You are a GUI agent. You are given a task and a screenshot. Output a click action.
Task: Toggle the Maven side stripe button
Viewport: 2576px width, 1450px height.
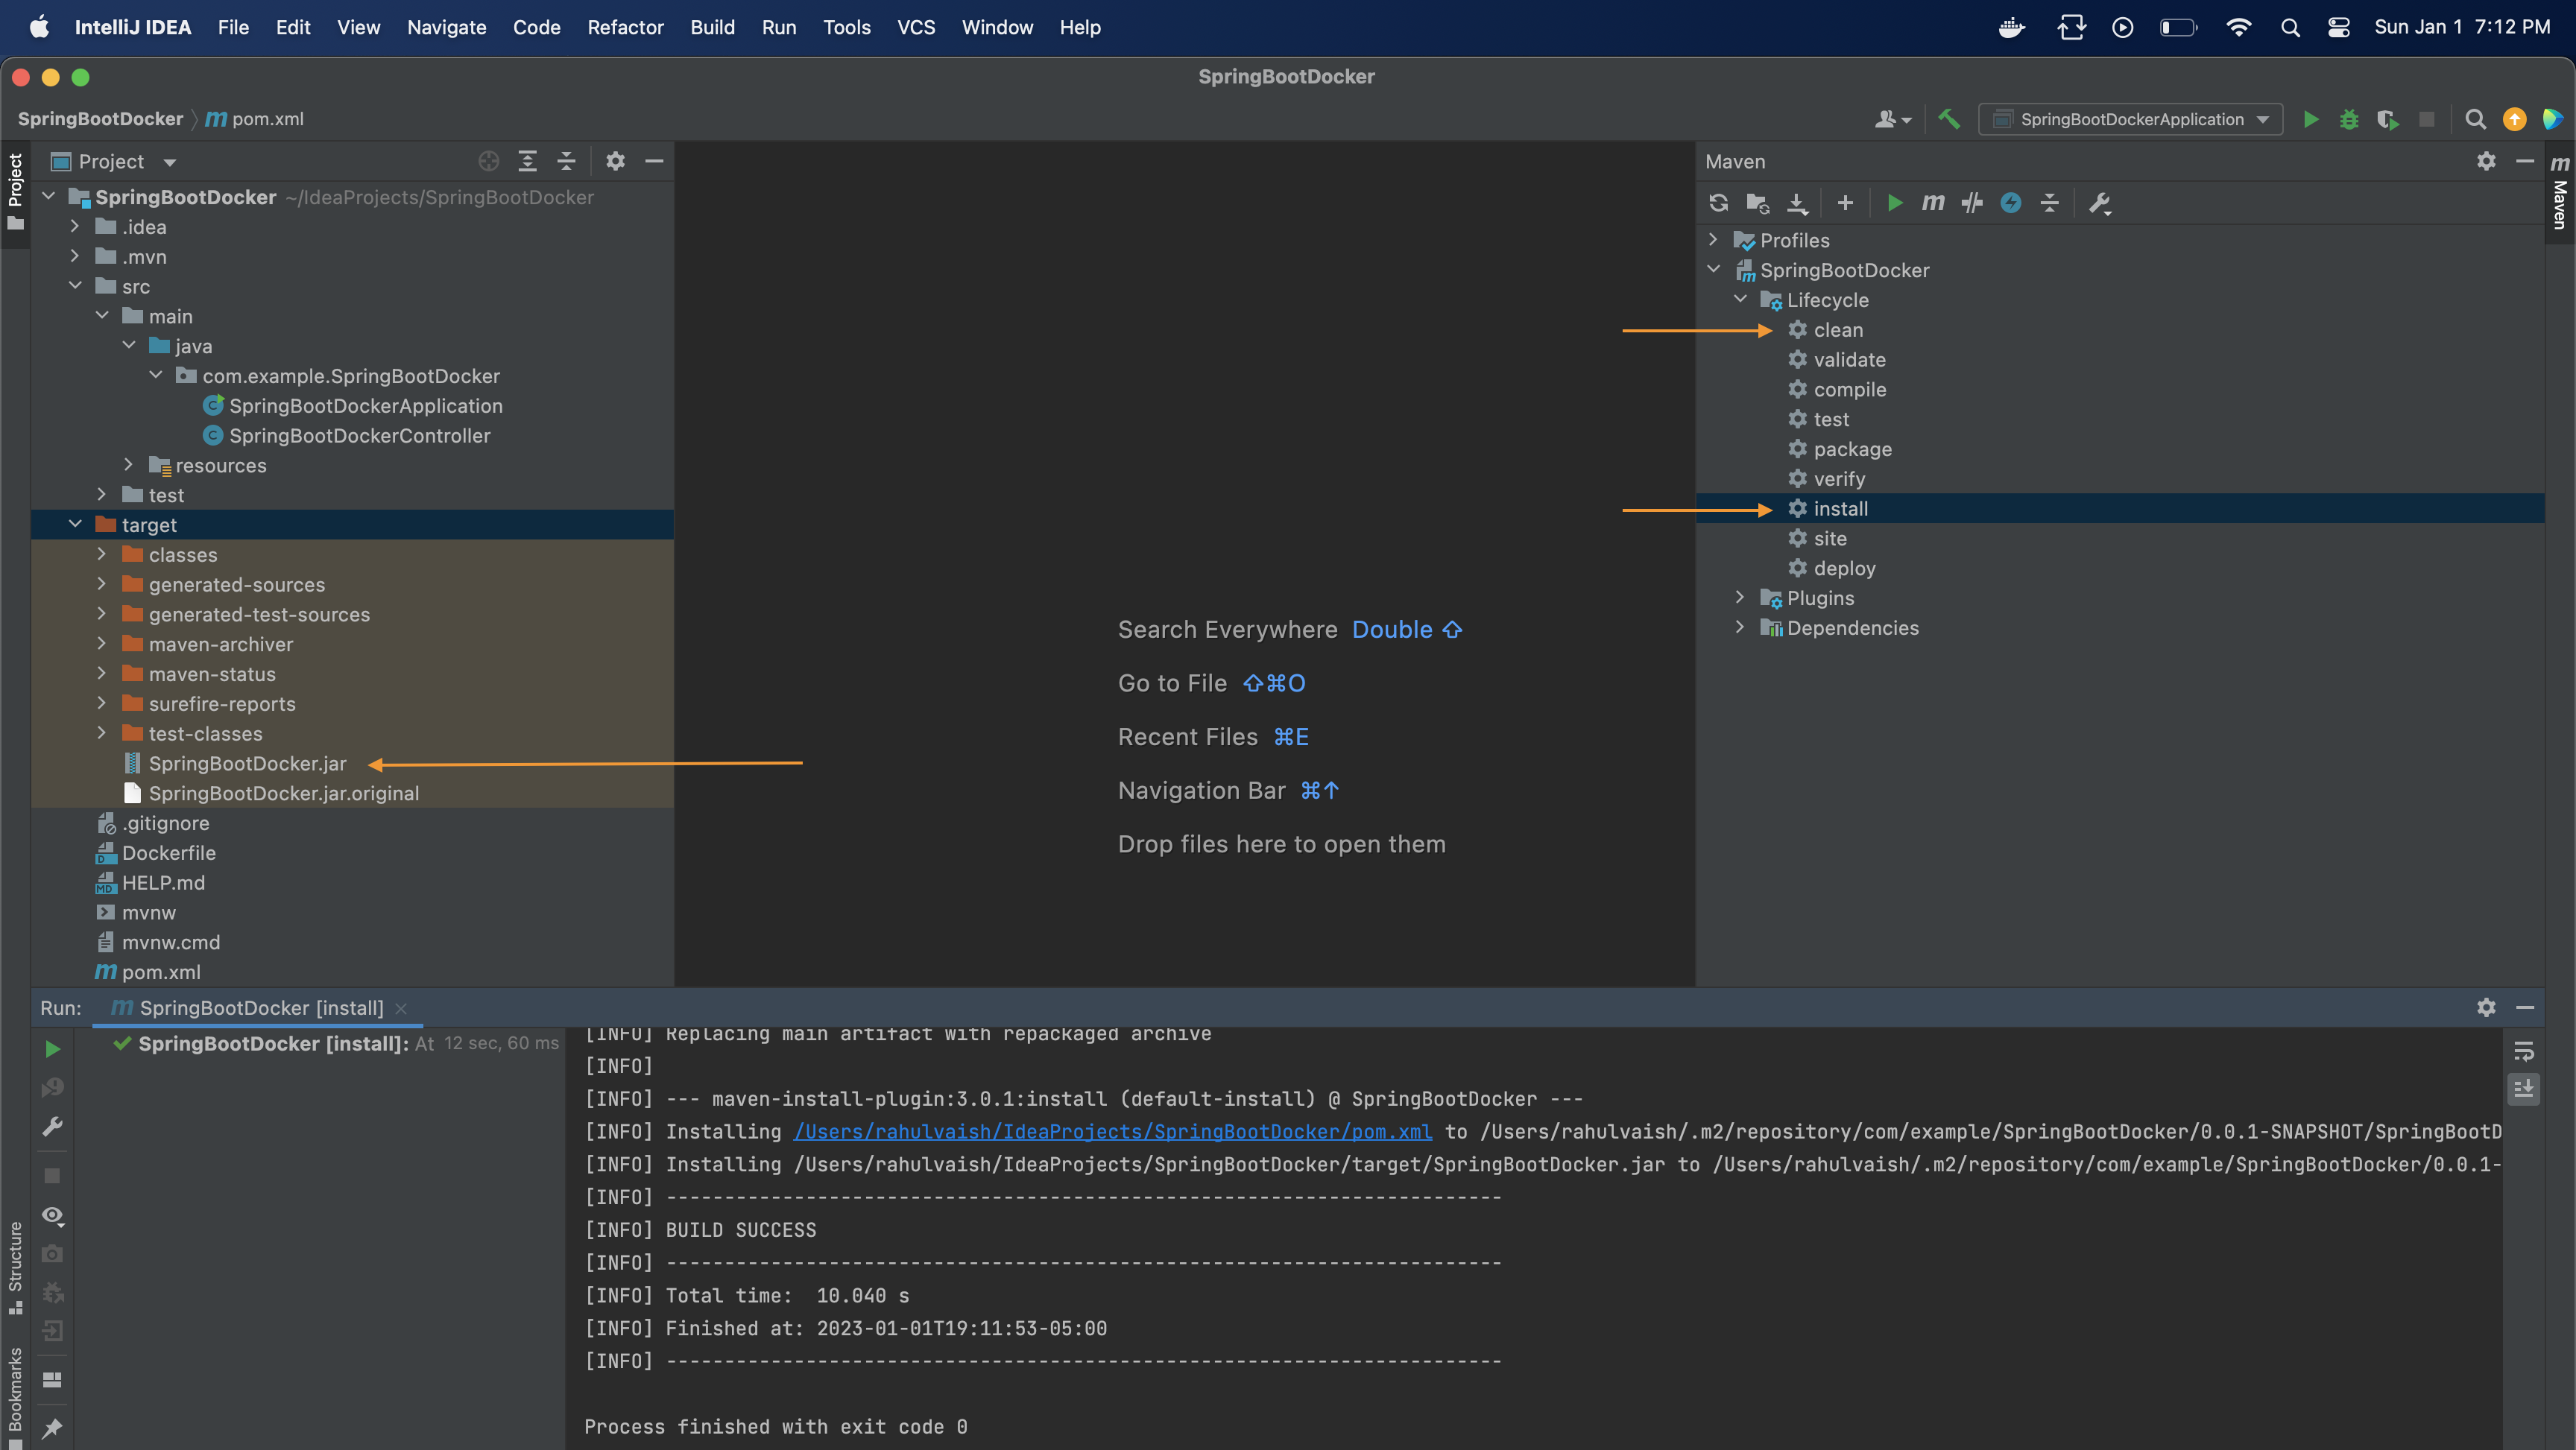pyautogui.click(x=2559, y=193)
